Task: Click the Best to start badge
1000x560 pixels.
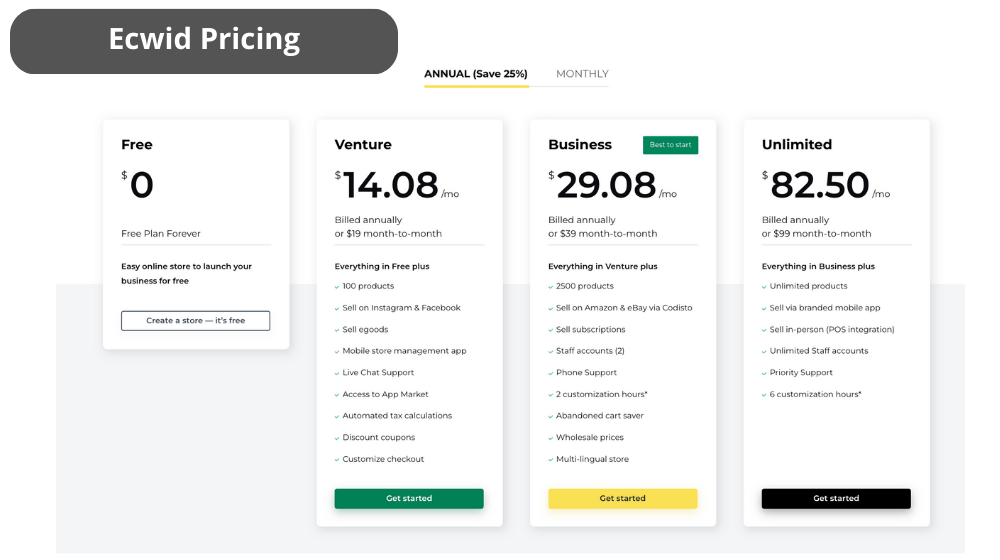Action: 670,145
